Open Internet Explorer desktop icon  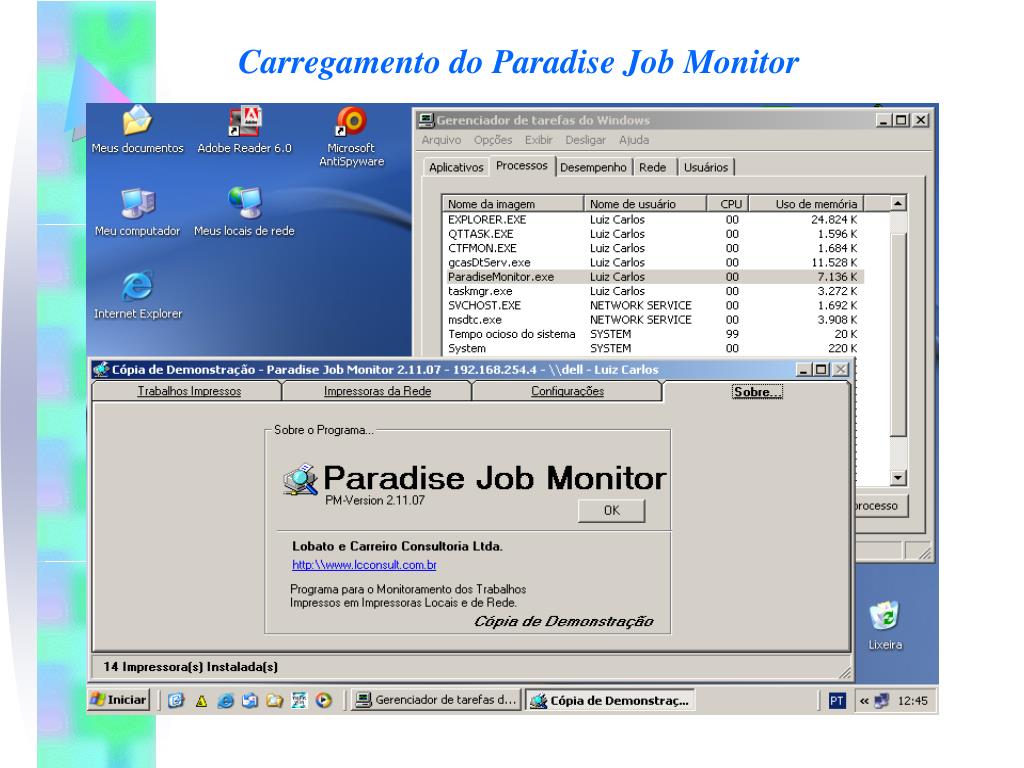[x=138, y=295]
